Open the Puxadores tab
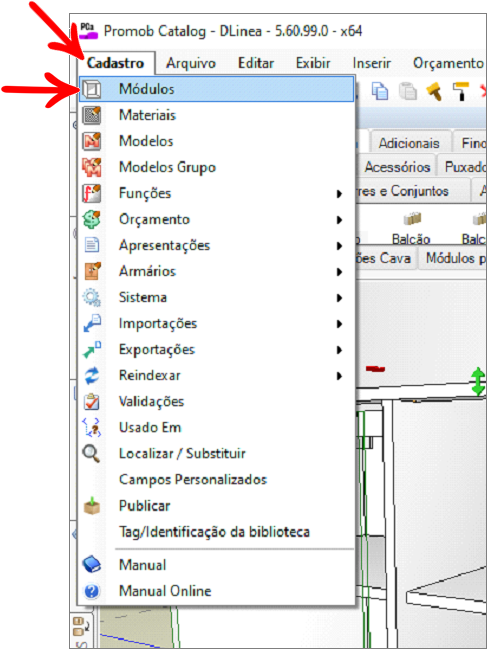This screenshot has width=487, height=649. click(x=463, y=167)
